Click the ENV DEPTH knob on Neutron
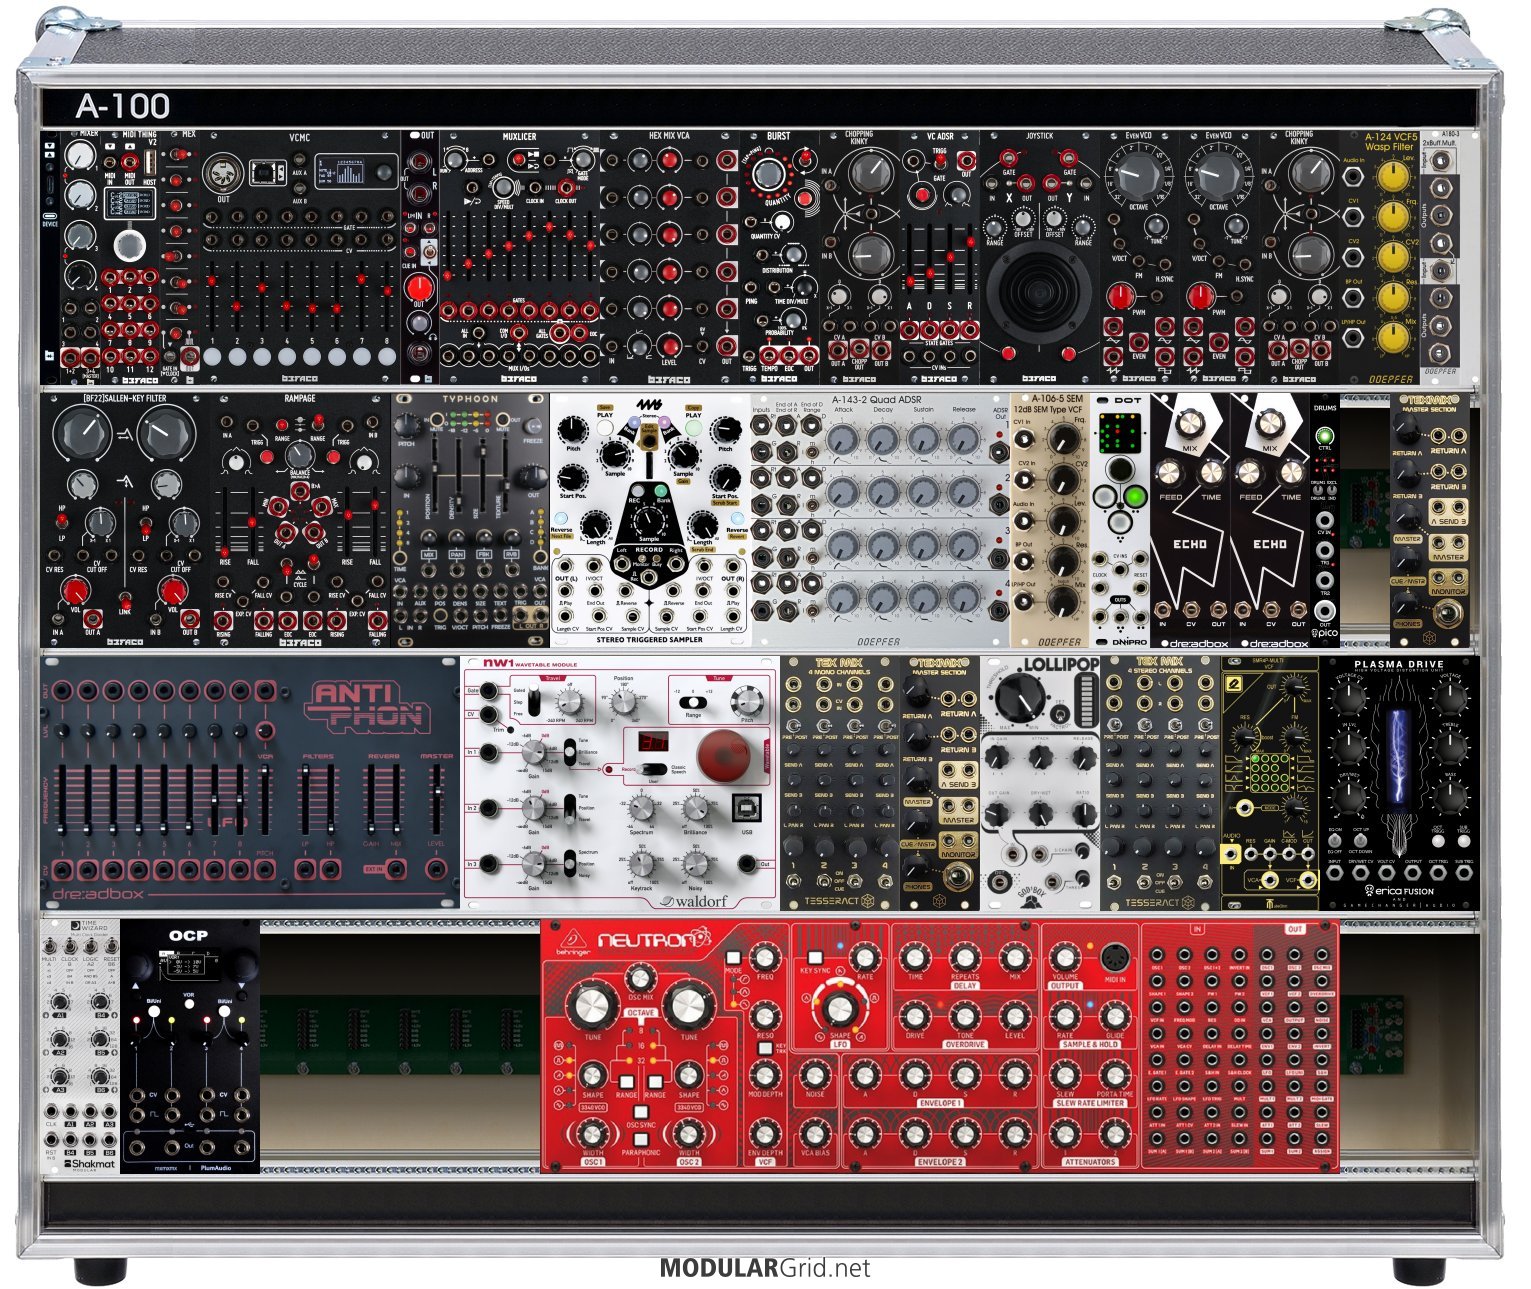Screen dimensions: 1531x1289 (765, 1133)
